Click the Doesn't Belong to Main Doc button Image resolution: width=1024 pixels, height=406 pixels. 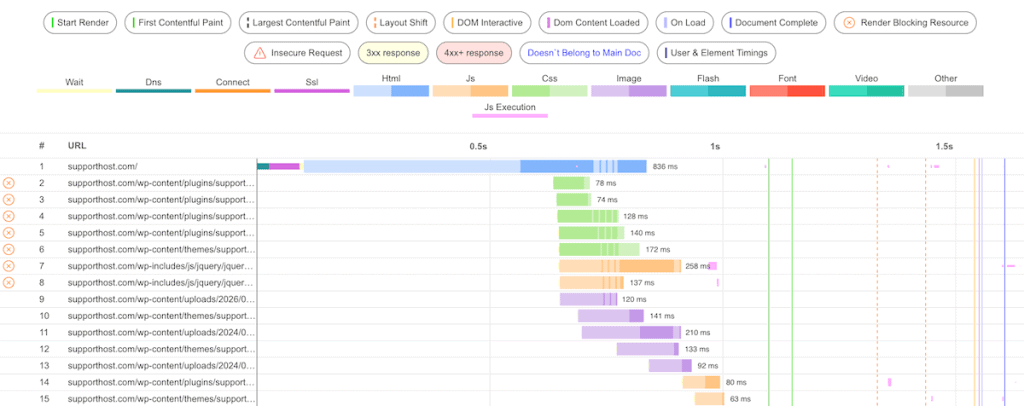pyautogui.click(x=584, y=53)
